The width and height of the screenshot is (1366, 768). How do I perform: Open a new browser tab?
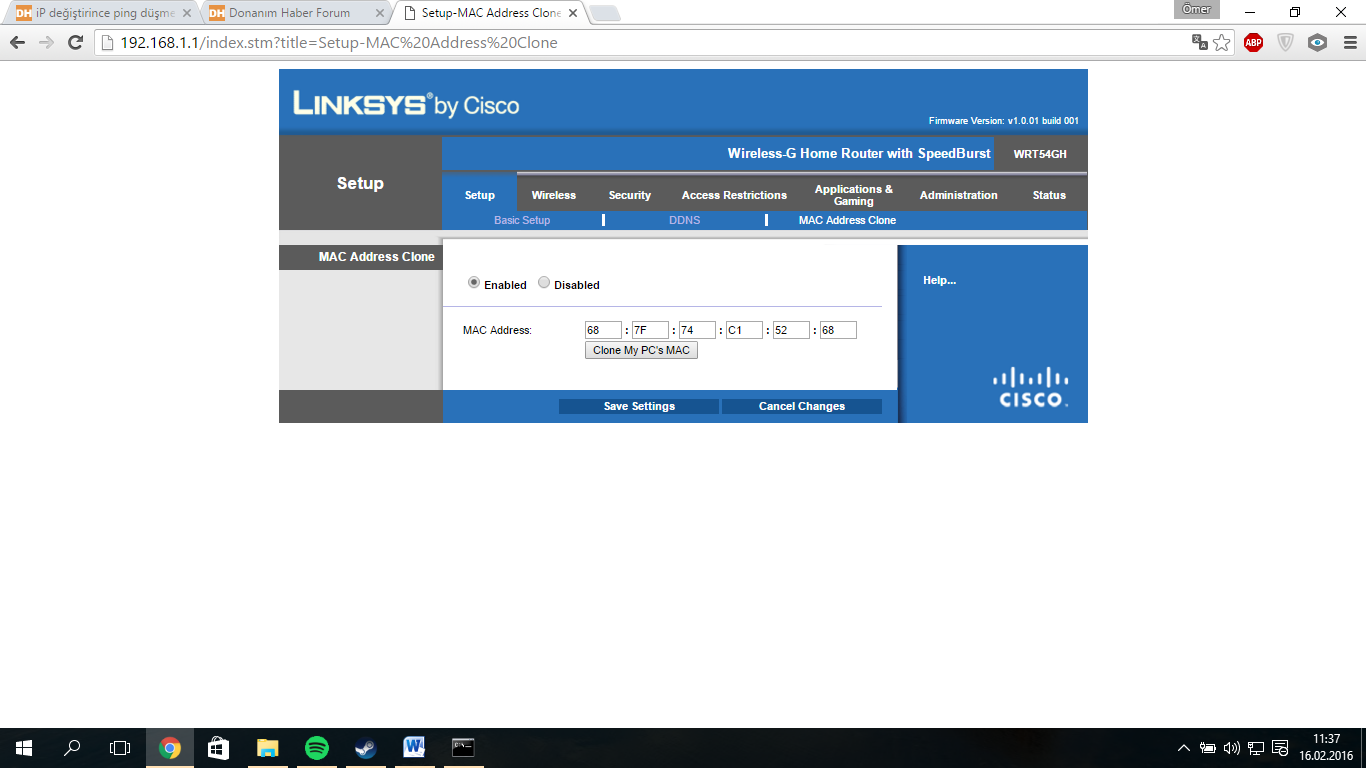tap(605, 14)
